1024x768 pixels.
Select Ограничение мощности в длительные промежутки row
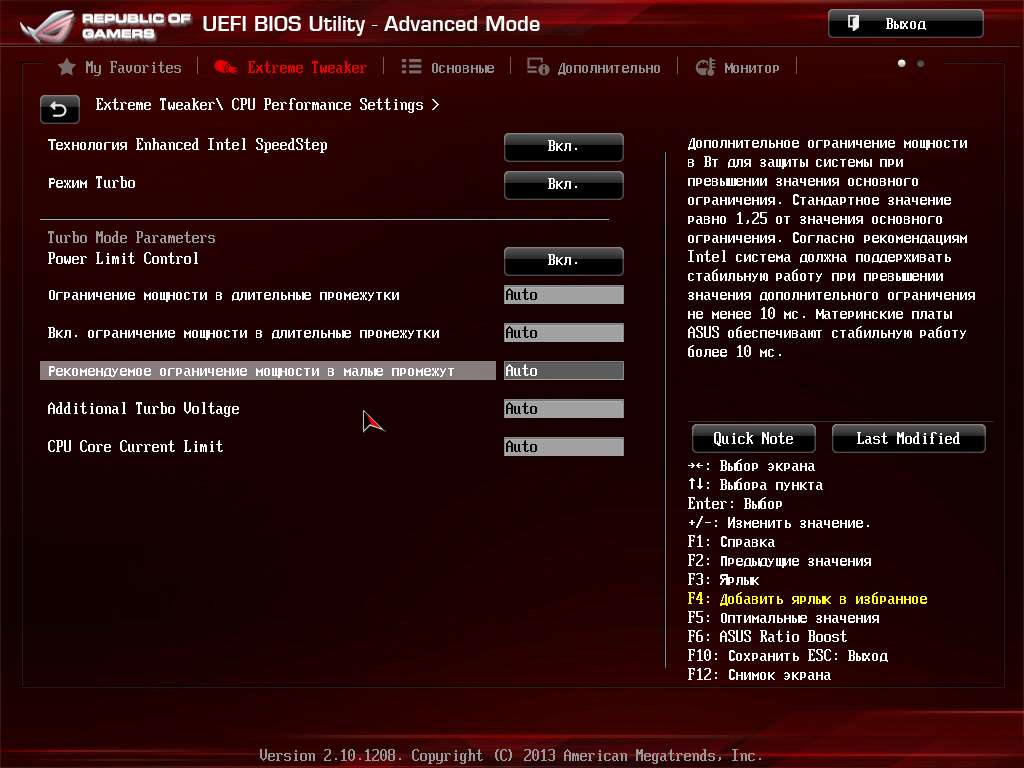[223, 295]
